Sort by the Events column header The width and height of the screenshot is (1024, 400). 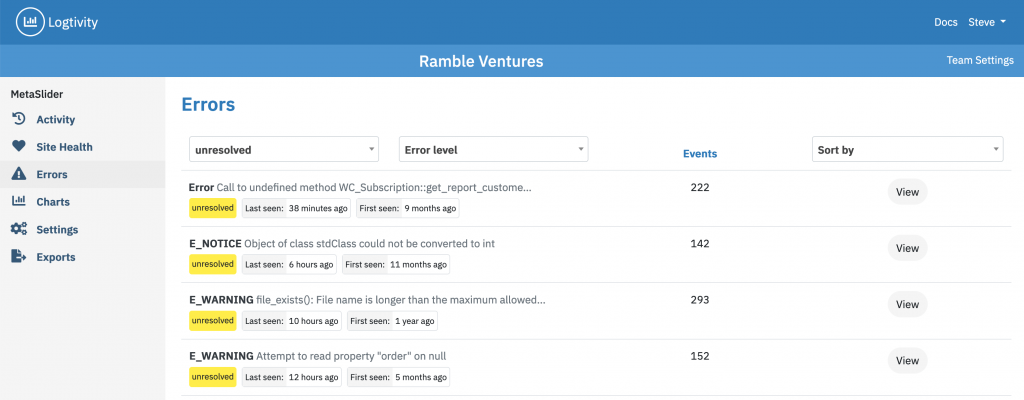(699, 154)
